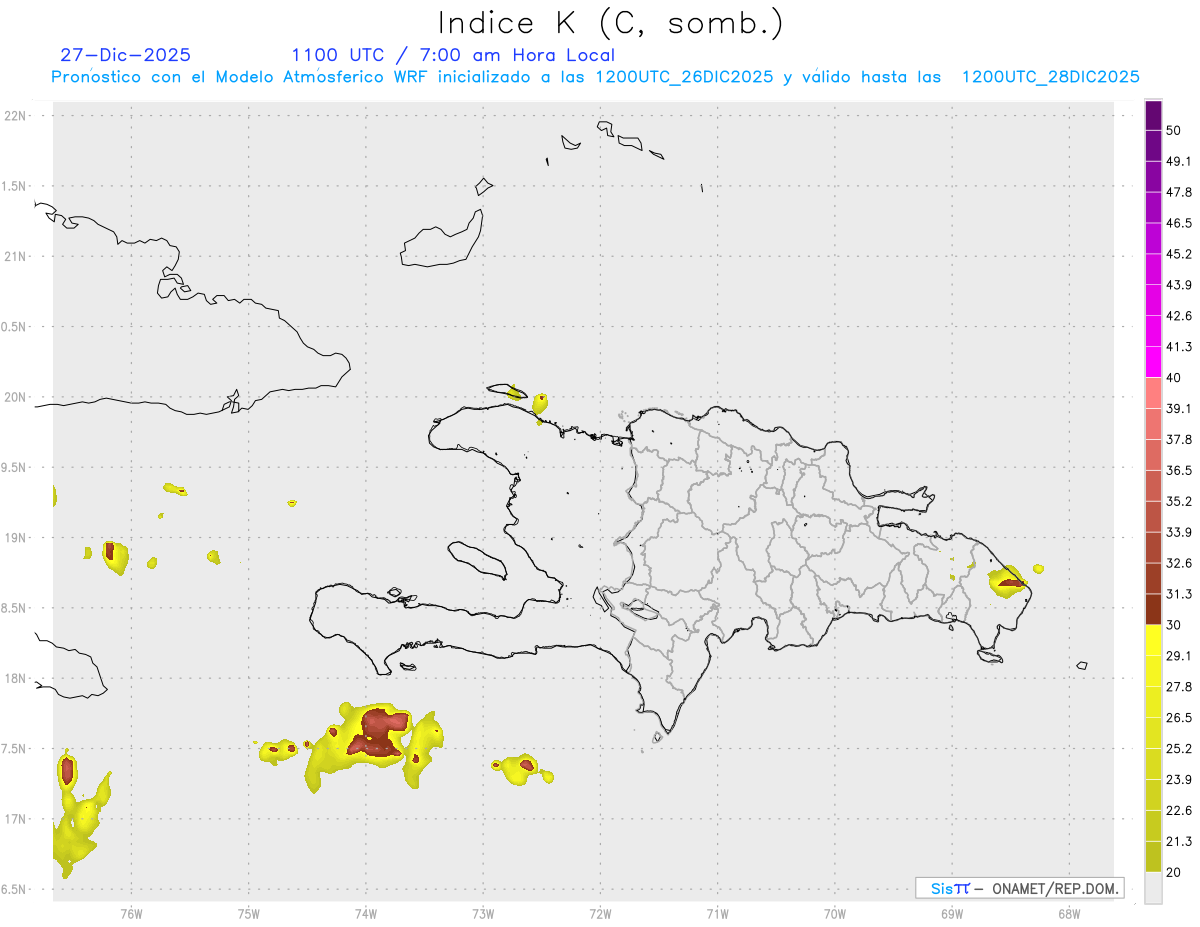Image resolution: width=1200 pixels, height=927 pixels.
Task: Click the color scale value 22.6
Action: [1179, 811]
